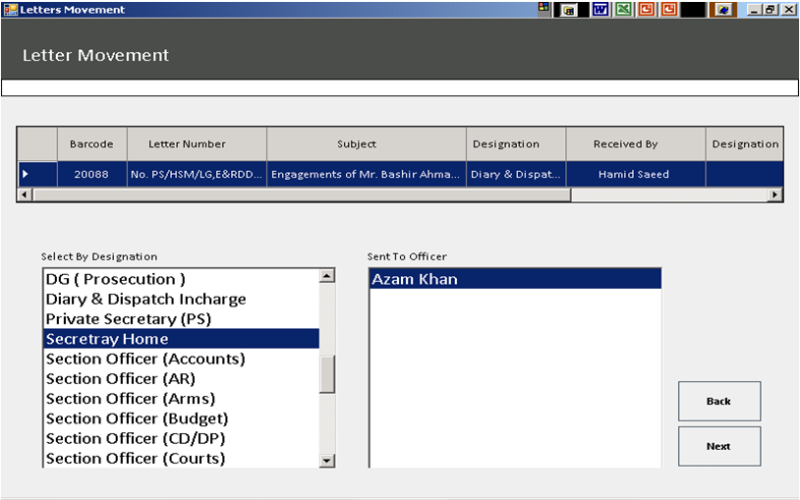Click the blue book icon on brown background

coord(723,9)
